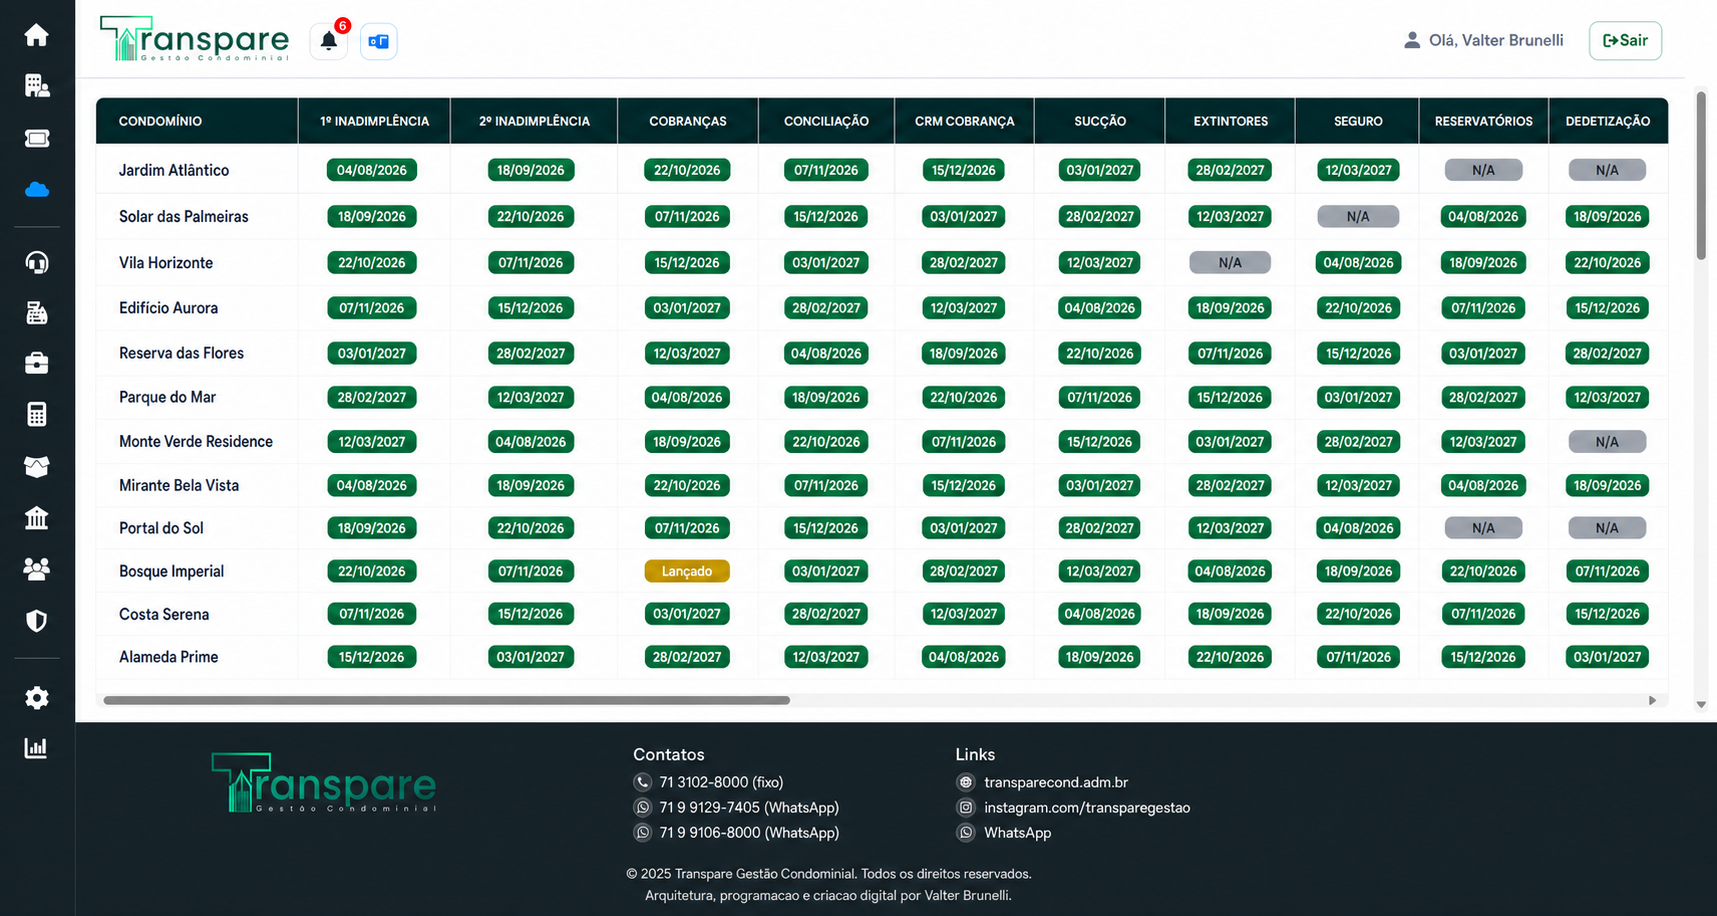The width and height of the screenshot is (1717, 916).
Task: Click Jardim Atlântico Reservatórios N/A badge
Action: pos(1483,170)
